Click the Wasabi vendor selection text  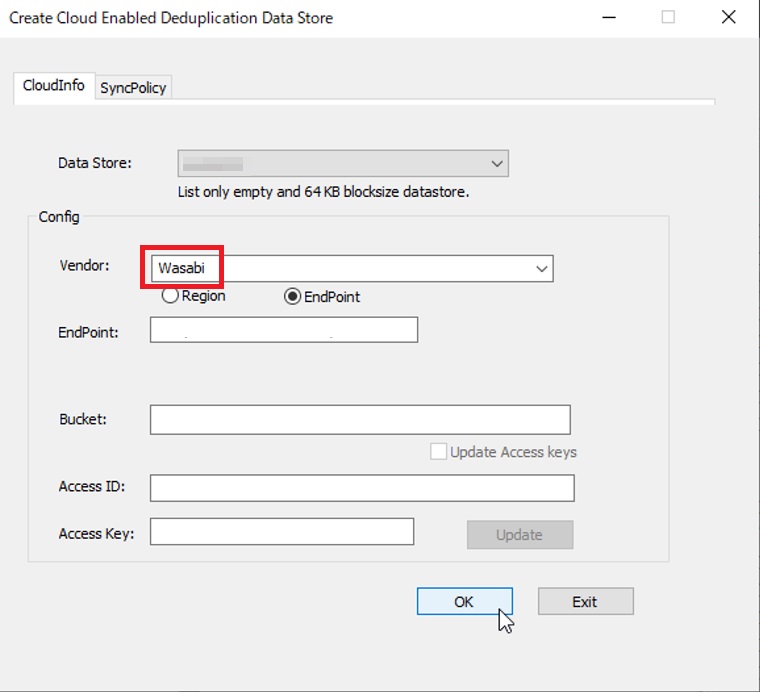coord(181,268)
